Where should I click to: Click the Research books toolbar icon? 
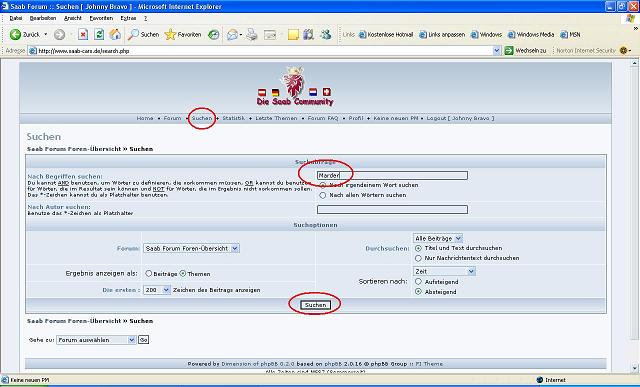click(309, 35)
